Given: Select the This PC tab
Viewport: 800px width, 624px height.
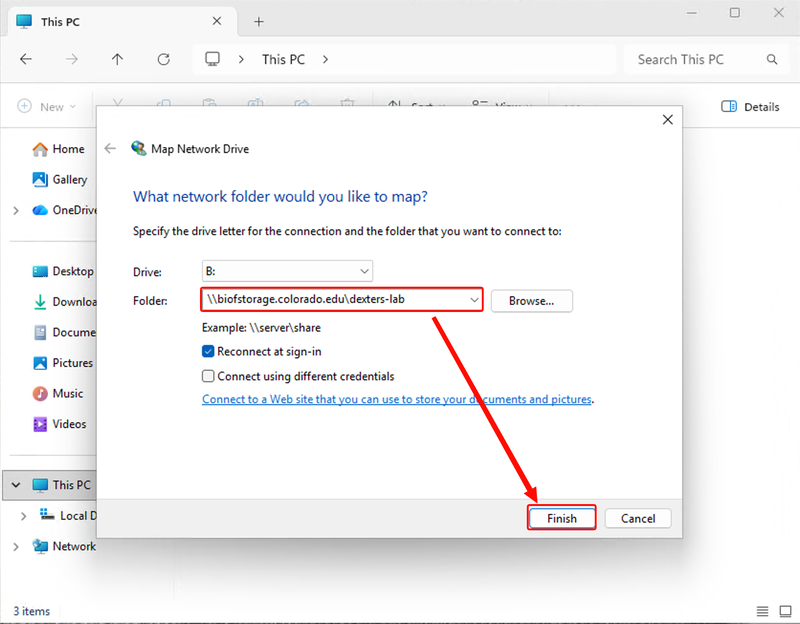Looking at the screenshot, I should (x=120, y=21).
